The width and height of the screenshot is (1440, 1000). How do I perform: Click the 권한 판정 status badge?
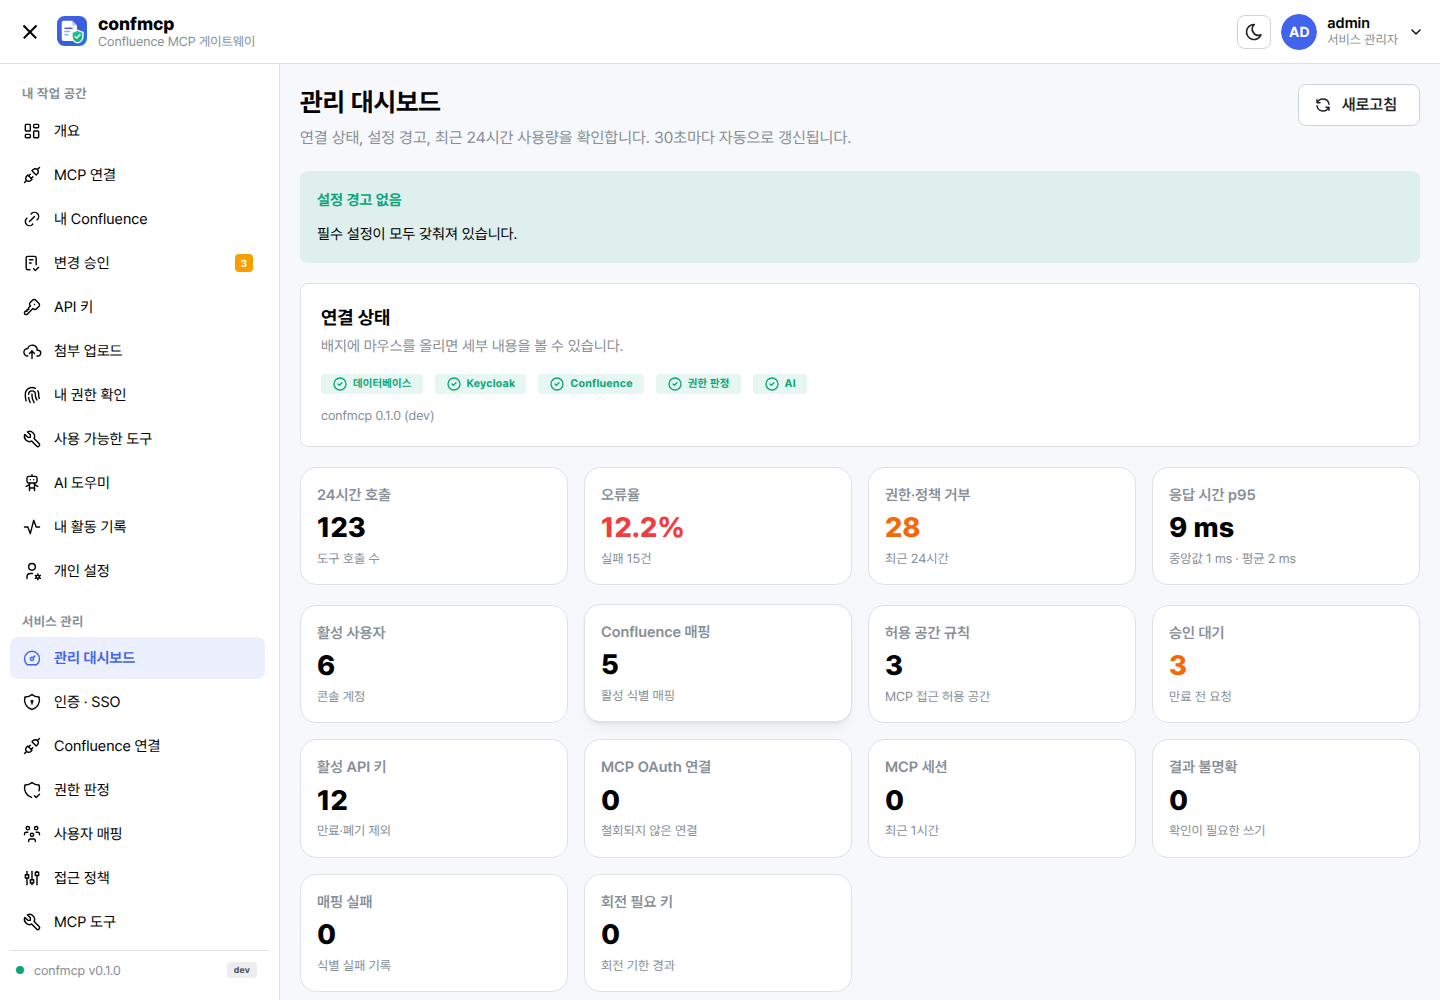(x=698, y=384)
